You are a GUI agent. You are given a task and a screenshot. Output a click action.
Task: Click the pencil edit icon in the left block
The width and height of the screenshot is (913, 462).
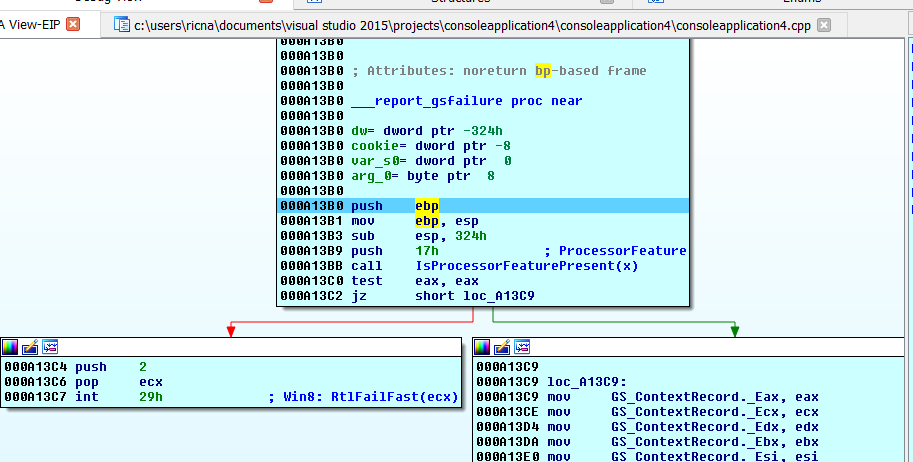[30, 347]
